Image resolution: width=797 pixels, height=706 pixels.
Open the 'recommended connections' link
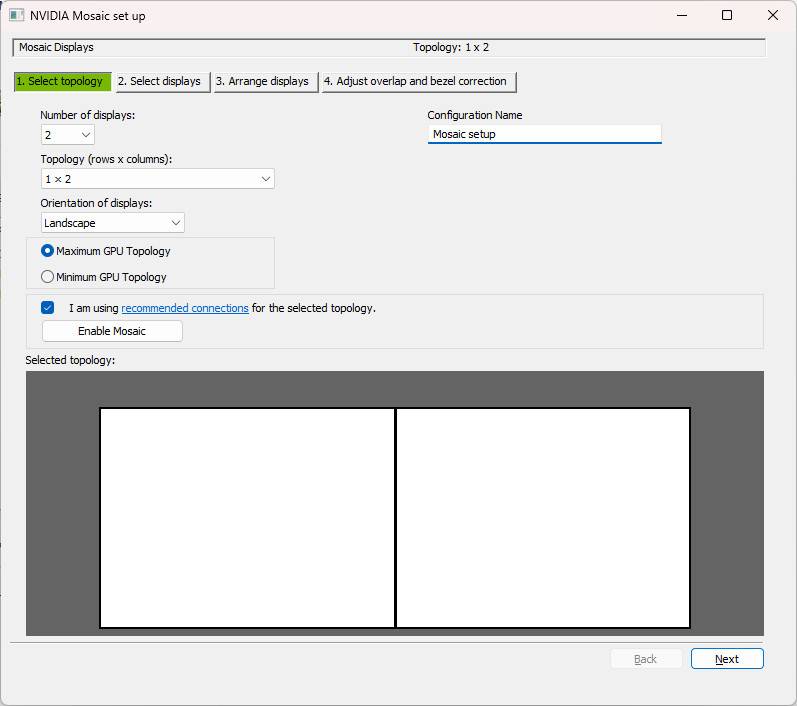pyautogui.click(x=185, y=308)
